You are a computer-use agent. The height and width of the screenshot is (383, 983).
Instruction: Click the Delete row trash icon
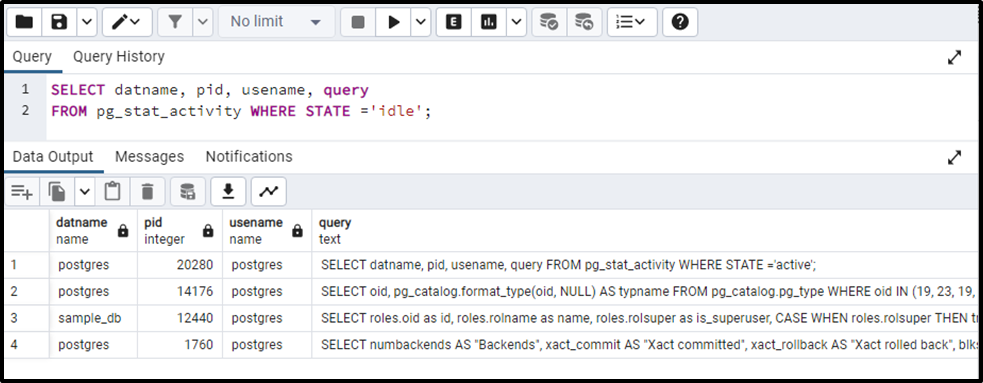(x=147, y=192)
